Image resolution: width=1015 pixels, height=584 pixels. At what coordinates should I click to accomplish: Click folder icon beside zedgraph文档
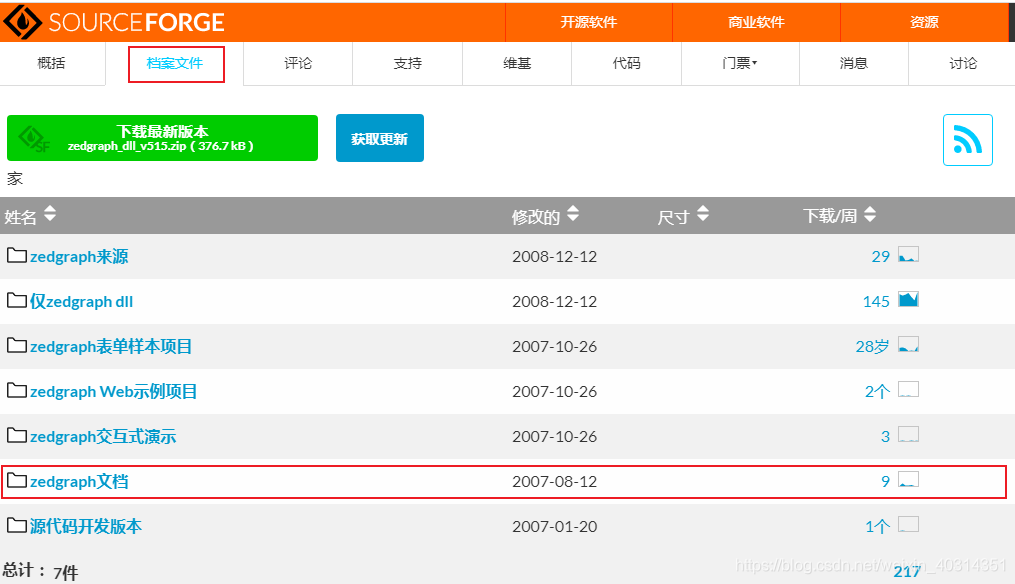pos(17,480)
